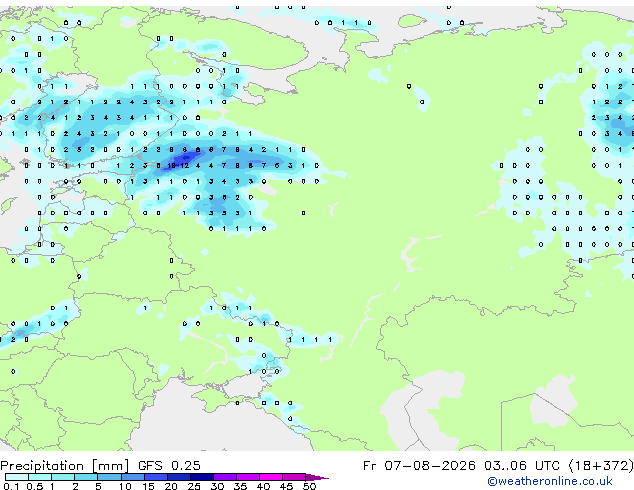The image size is (634, 490).
Task: Click the 'GFS 0.25' model label
Action: click(169, 466)
